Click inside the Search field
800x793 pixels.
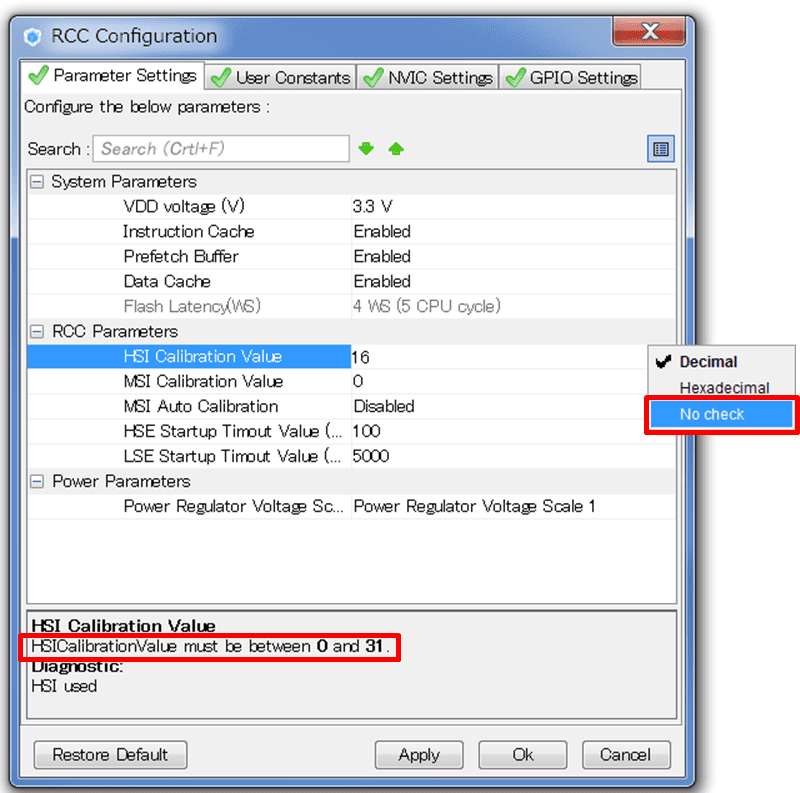tap(221, 149)
